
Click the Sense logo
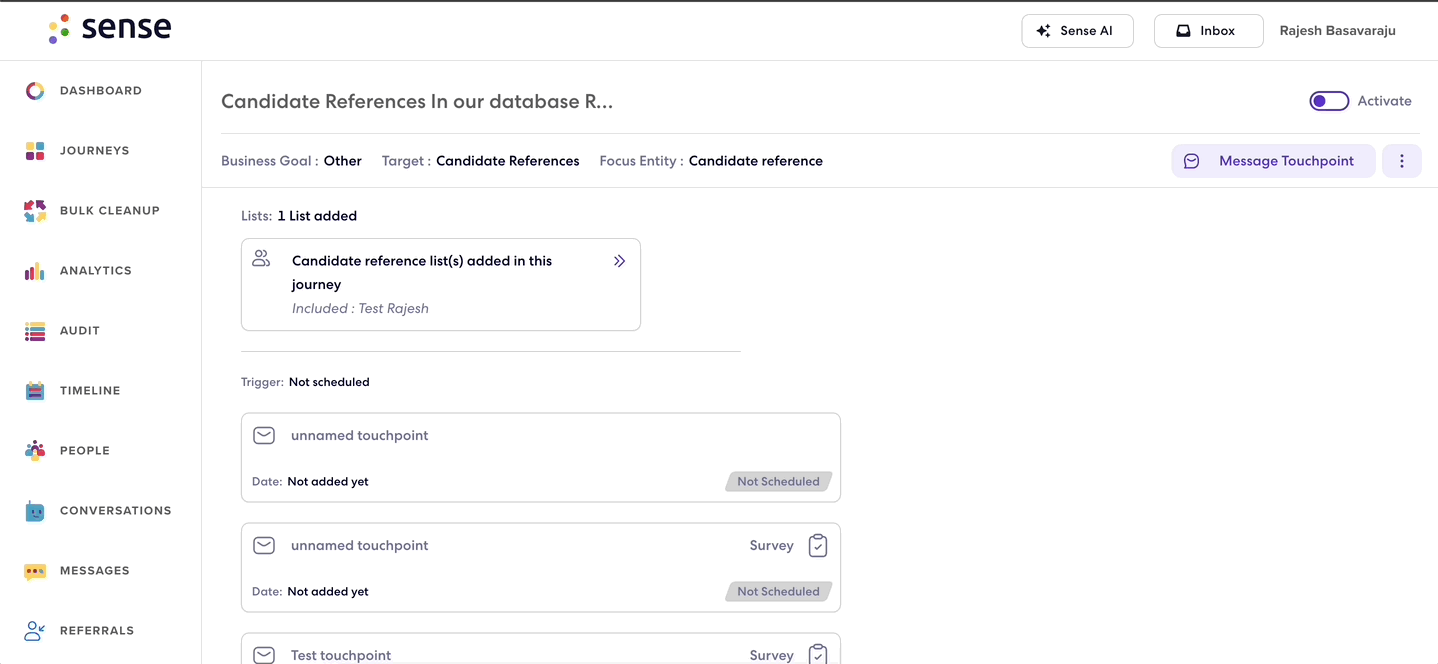(x=110, y=28)
